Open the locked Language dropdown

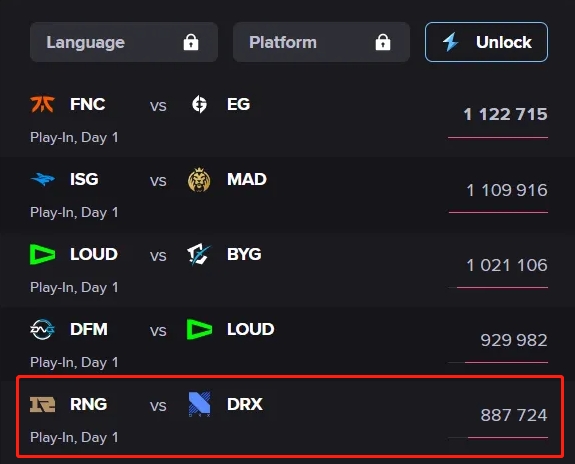pos(124,42)
